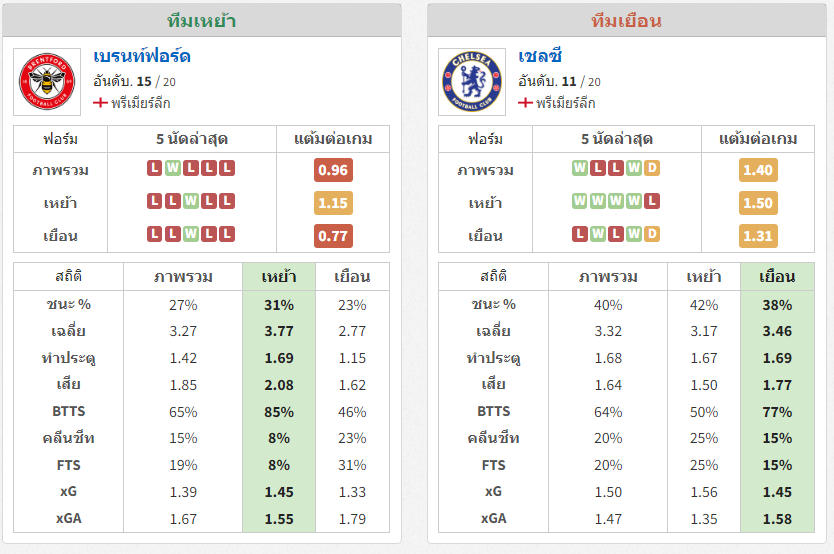This screenshot has width=834, height=554.
Task: Click the 0.96 points-per-game badge
Action: 333,170
